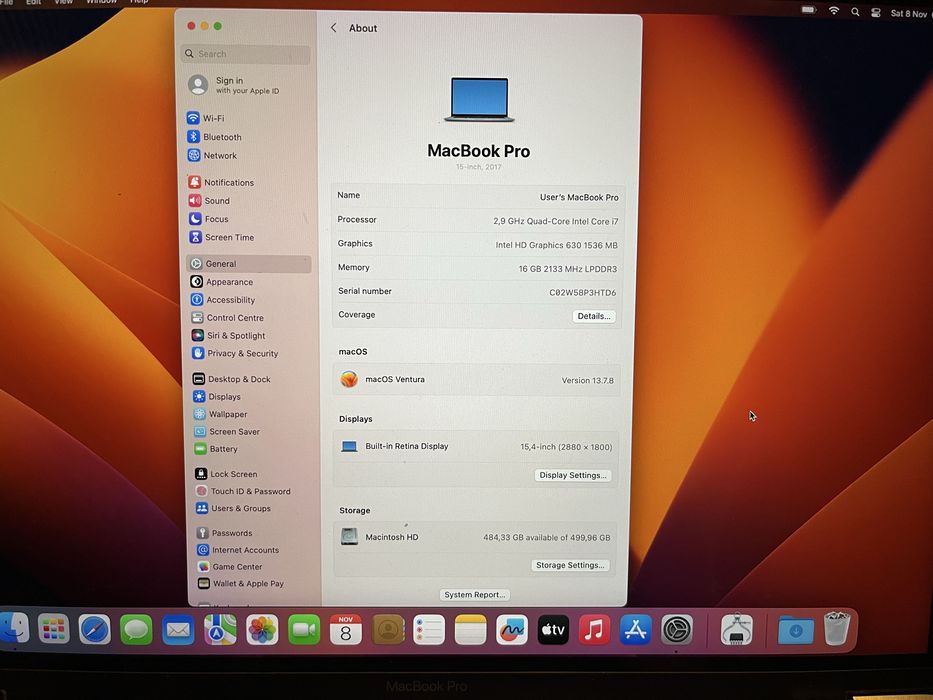Click the name User's MacBook Pro

[x=579, y=197]
